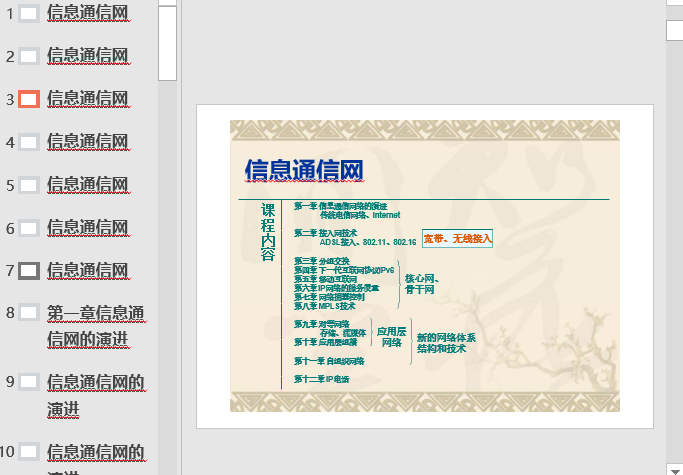Place cursor in slide 1 outline title

point(88,14)
